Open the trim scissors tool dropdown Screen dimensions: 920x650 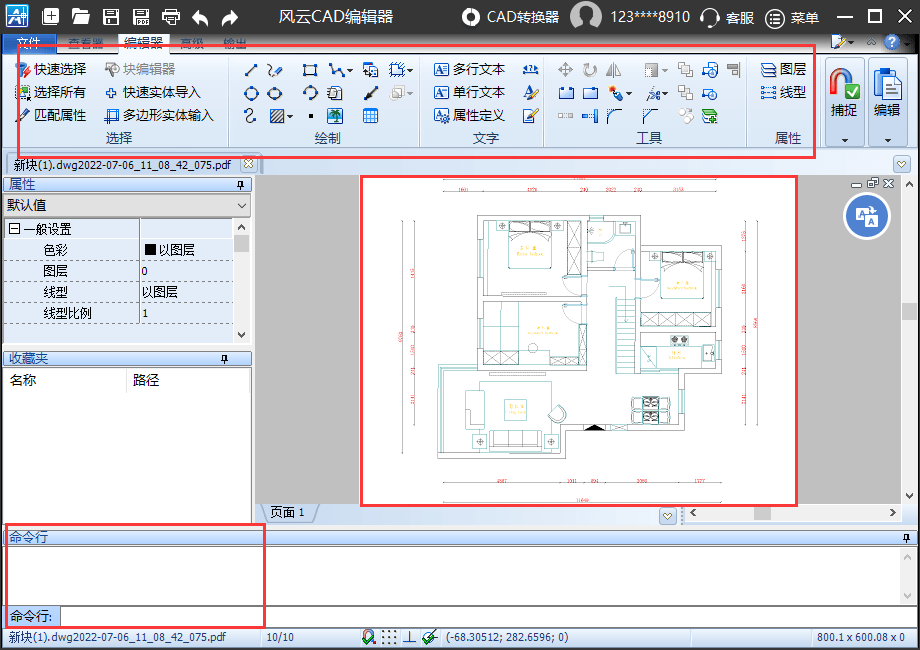coord(665,94)
